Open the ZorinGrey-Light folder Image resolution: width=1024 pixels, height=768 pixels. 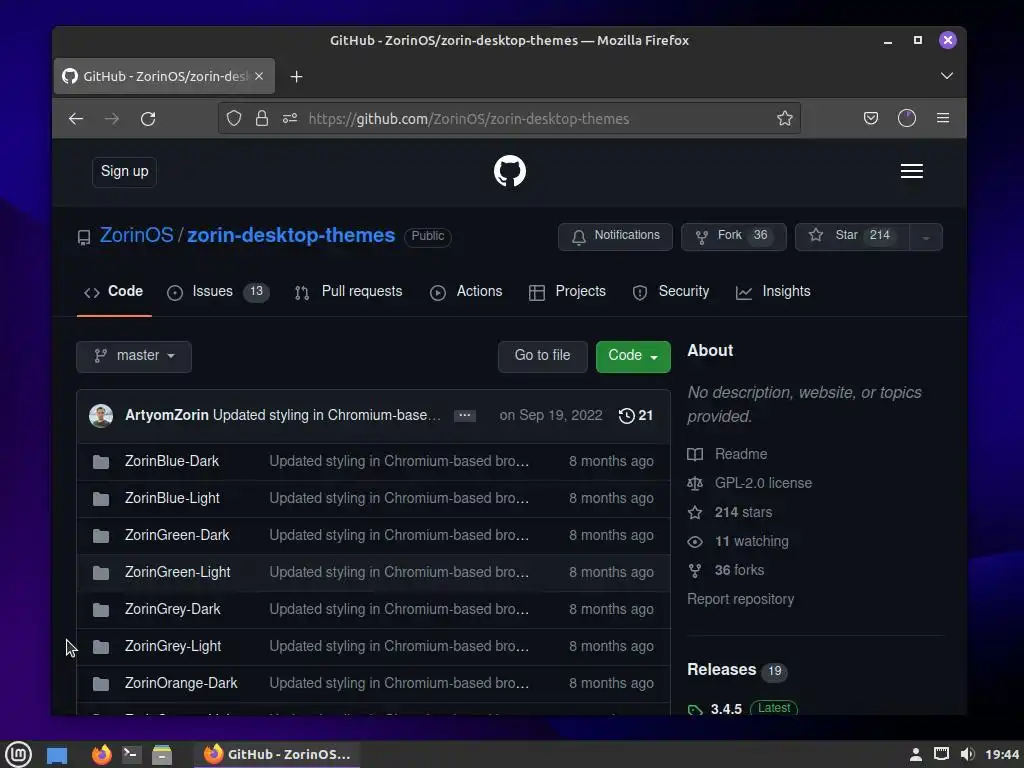click(x=173, y=646)
